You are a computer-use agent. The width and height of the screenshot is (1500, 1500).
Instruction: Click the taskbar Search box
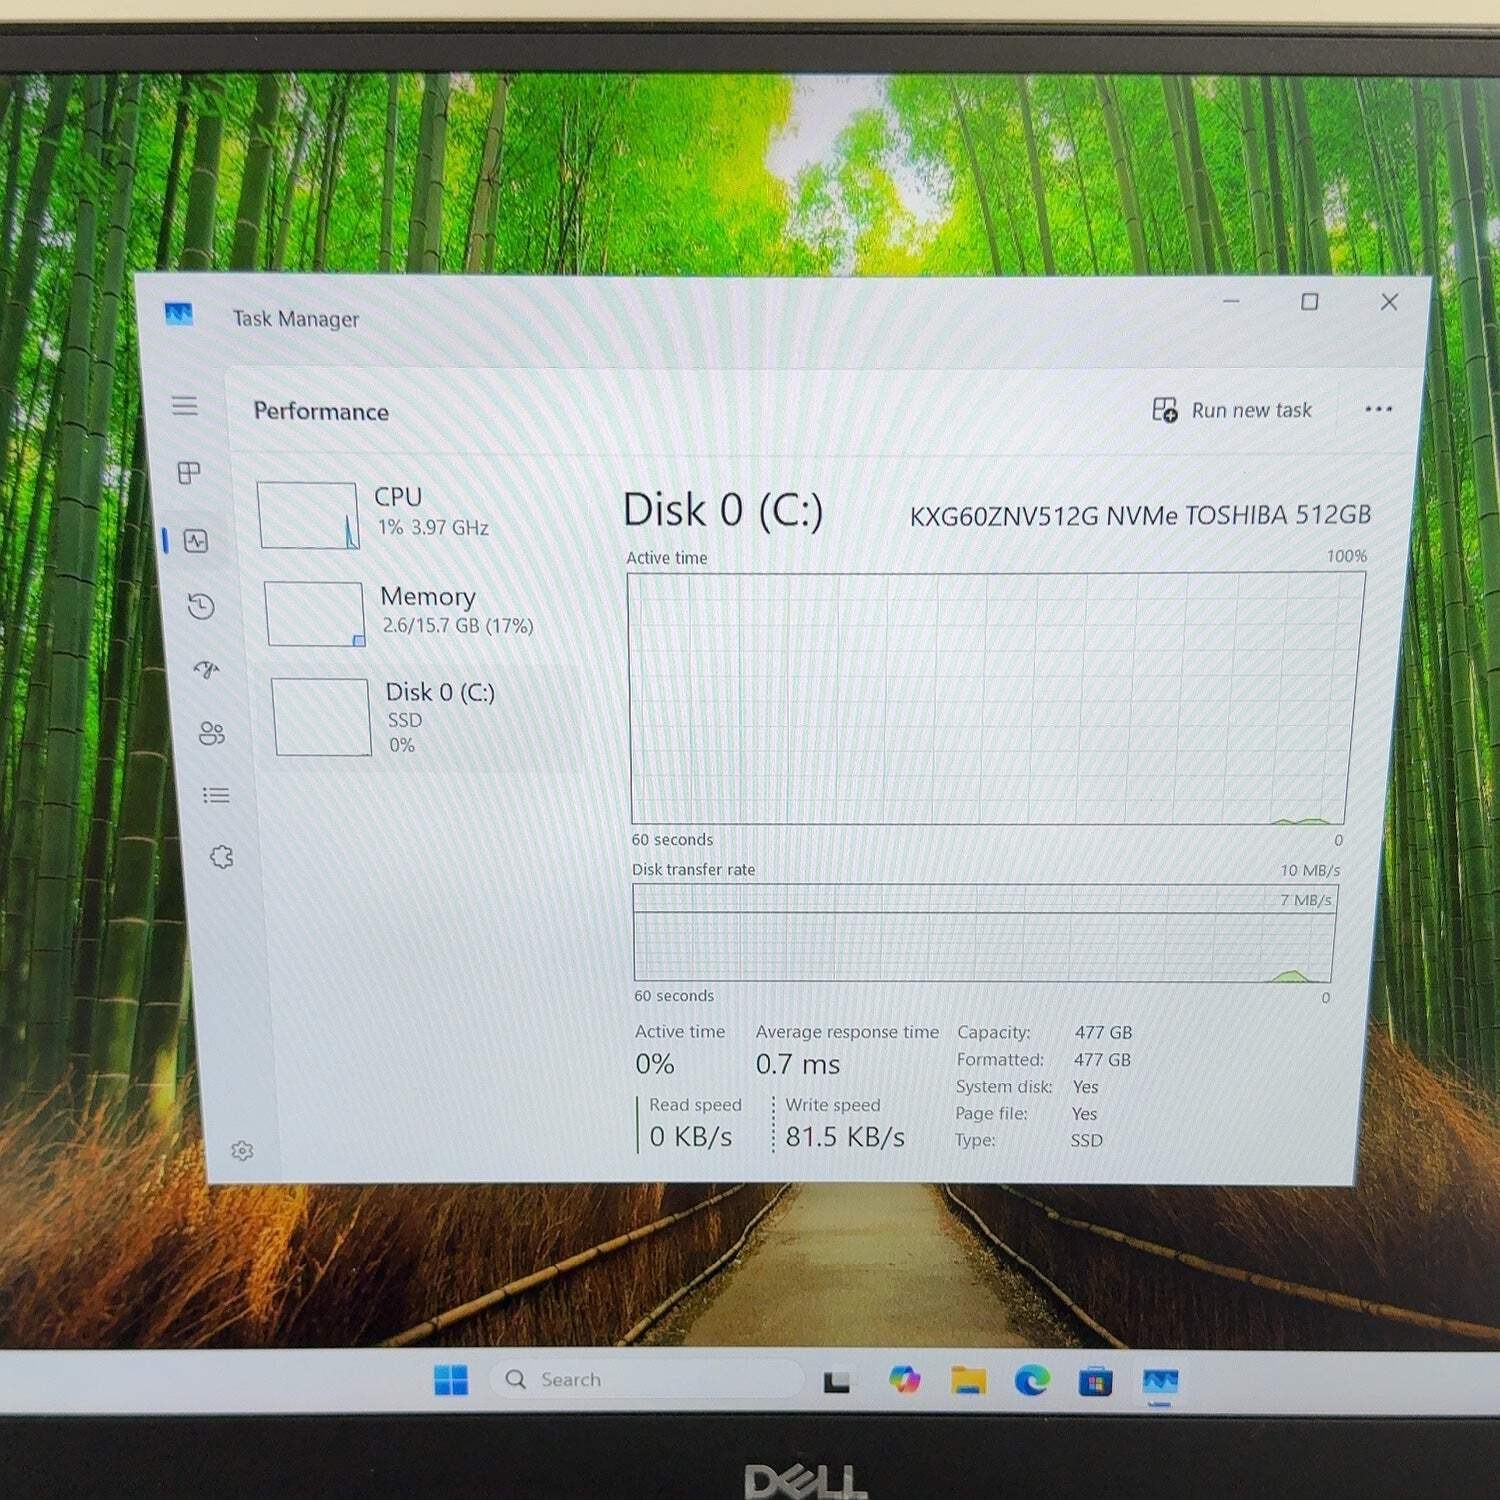coord(646,1380)
